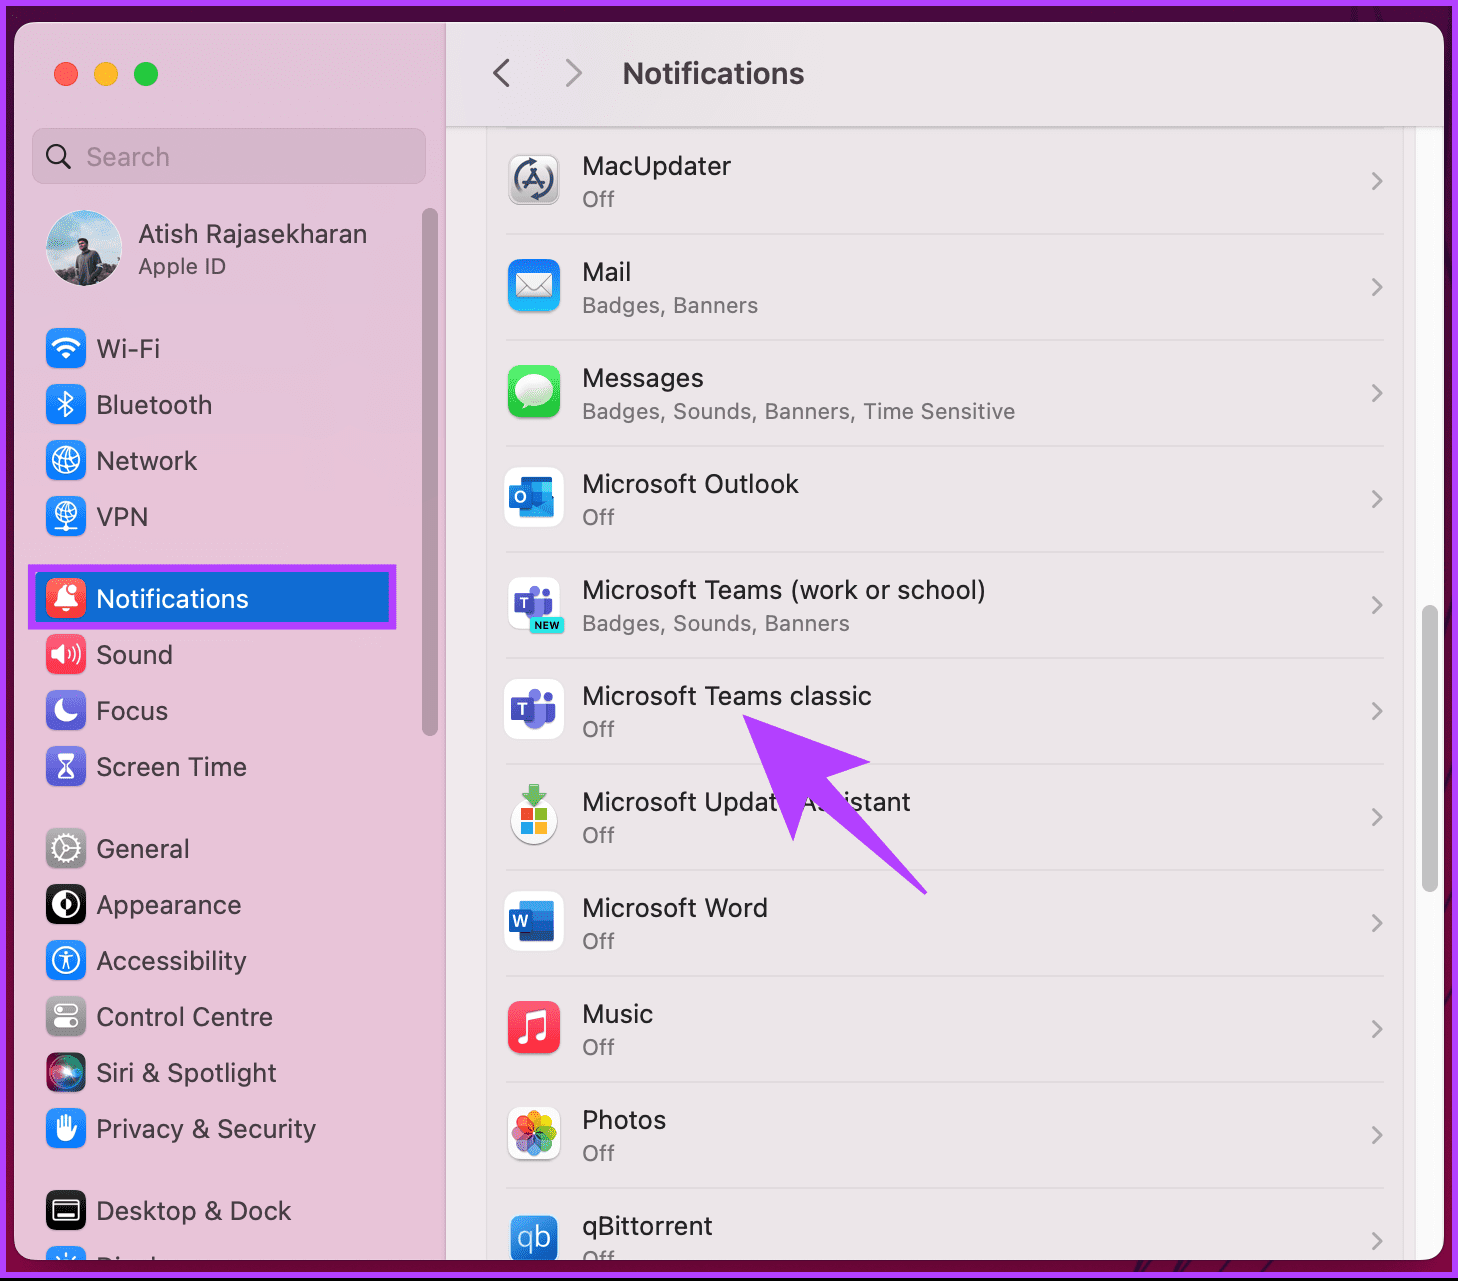Expand Microsoft Teams (work or school) chevron
This screenshot has height=1281, width=1458.
point(1376,605)
